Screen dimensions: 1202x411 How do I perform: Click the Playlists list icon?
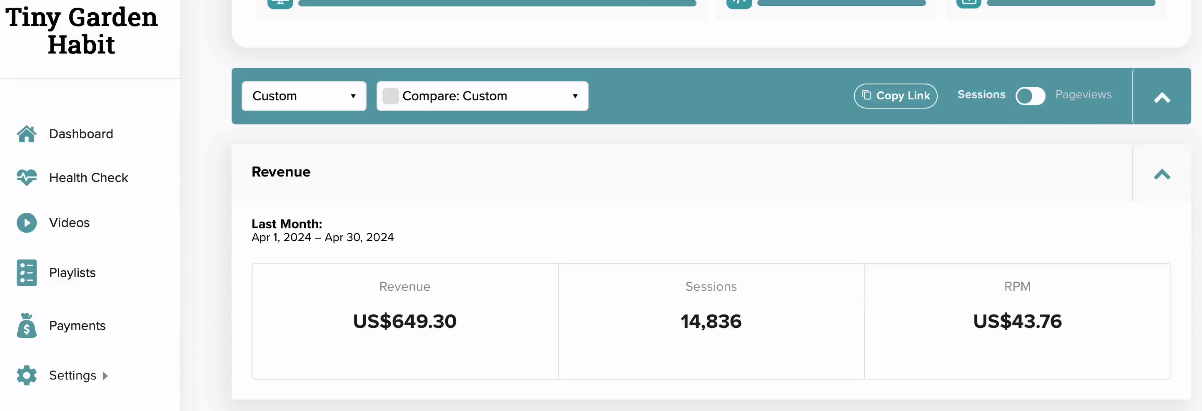(x=27, y=272)
